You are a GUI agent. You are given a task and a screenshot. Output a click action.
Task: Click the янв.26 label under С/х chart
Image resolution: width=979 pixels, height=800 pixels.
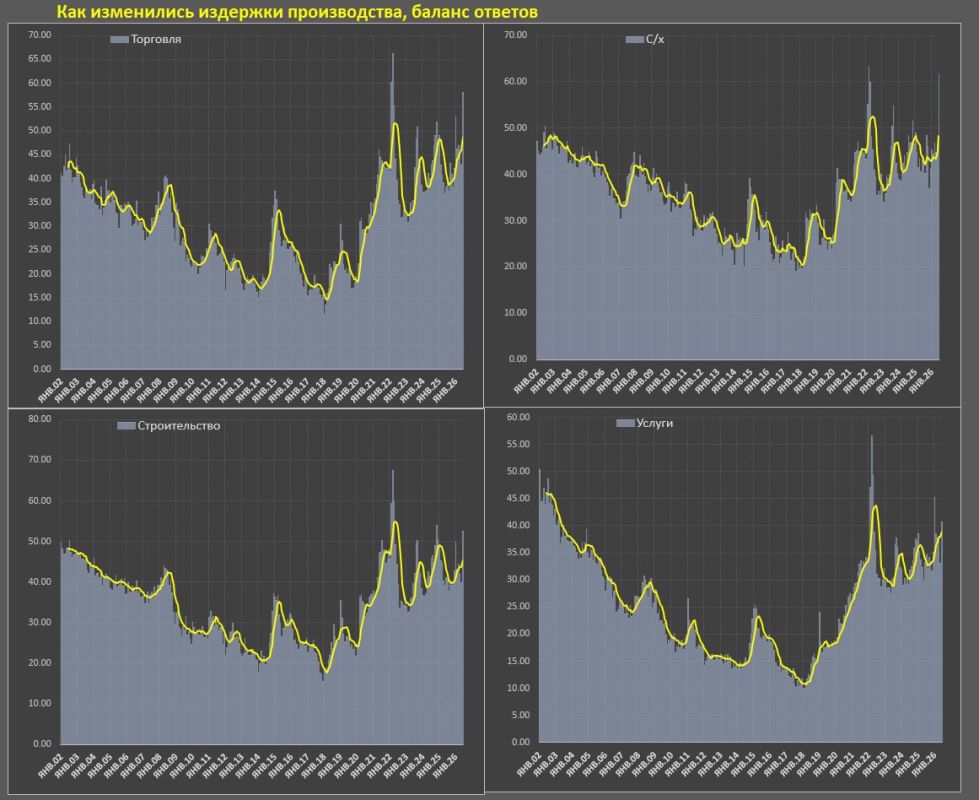click(922, 379)
